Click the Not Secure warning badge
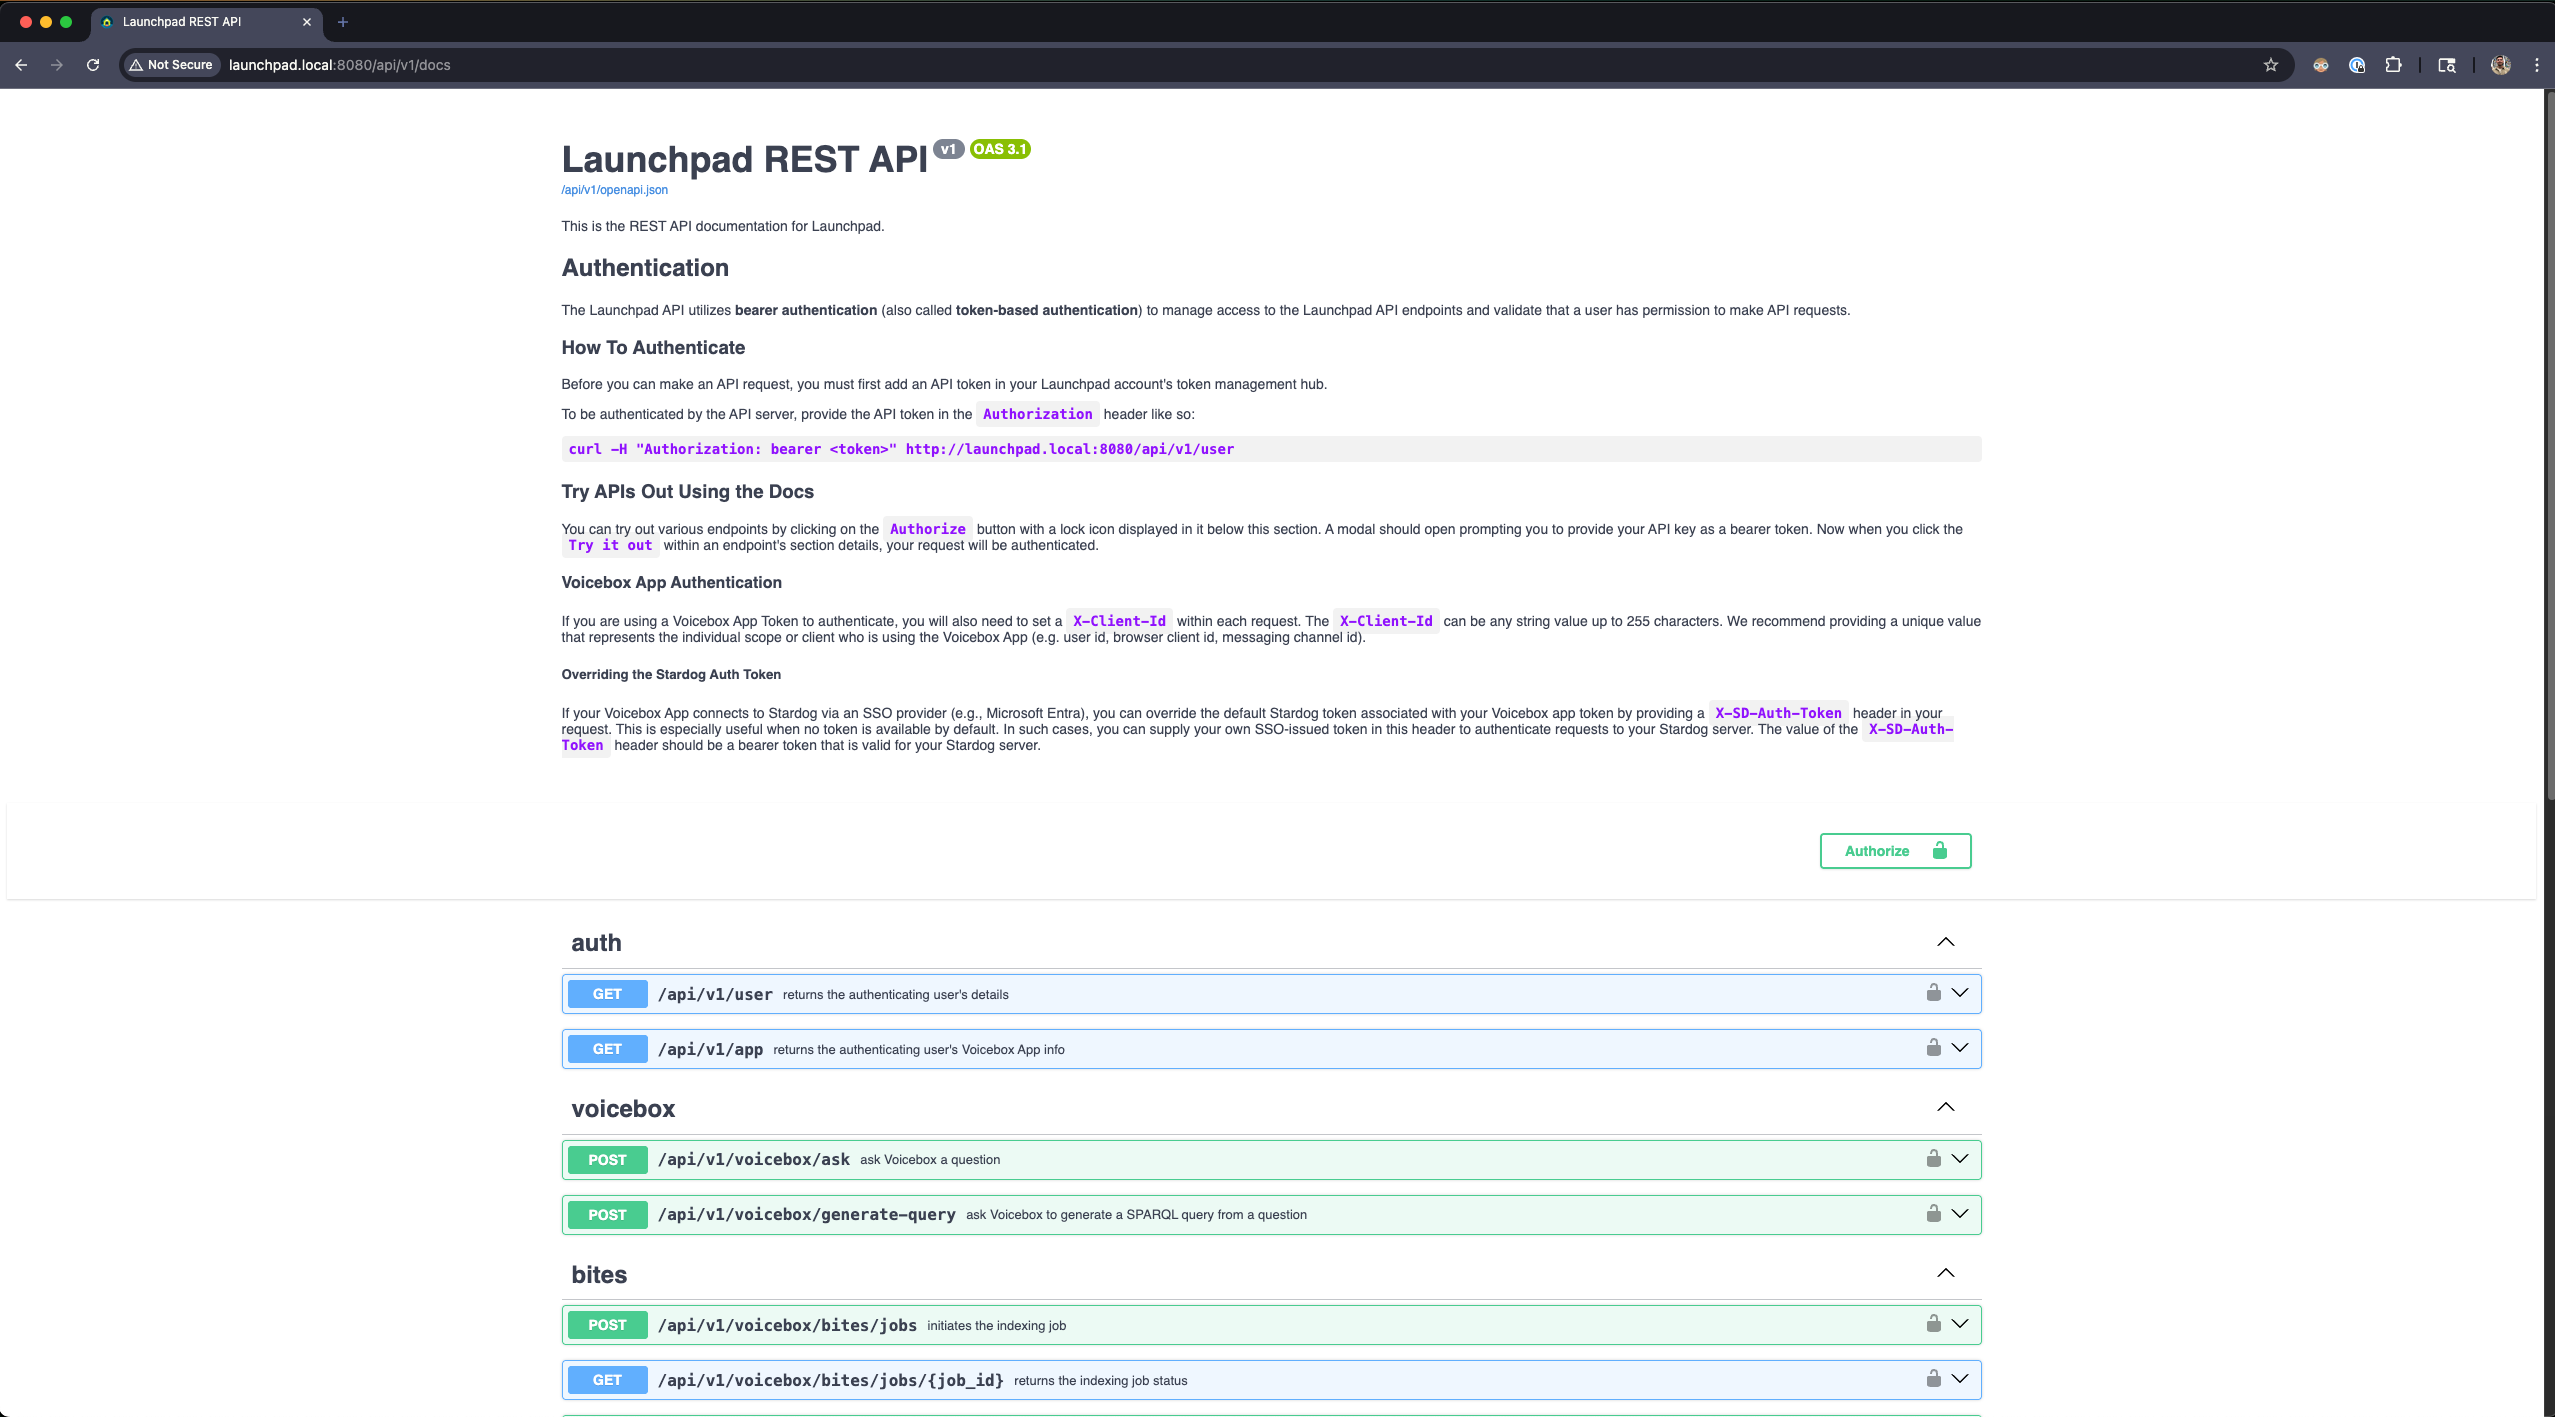The width and height of the screenshot is (2555, 1417). 171,65
